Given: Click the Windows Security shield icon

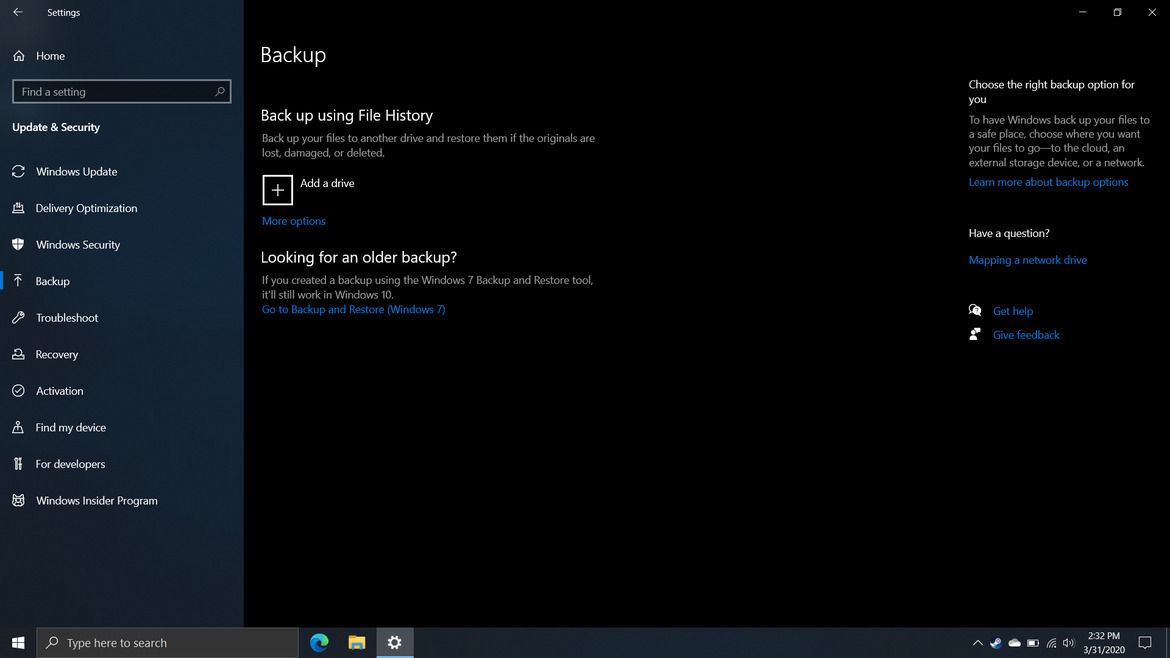Looking at the screenshot, I should click(19, 245).
